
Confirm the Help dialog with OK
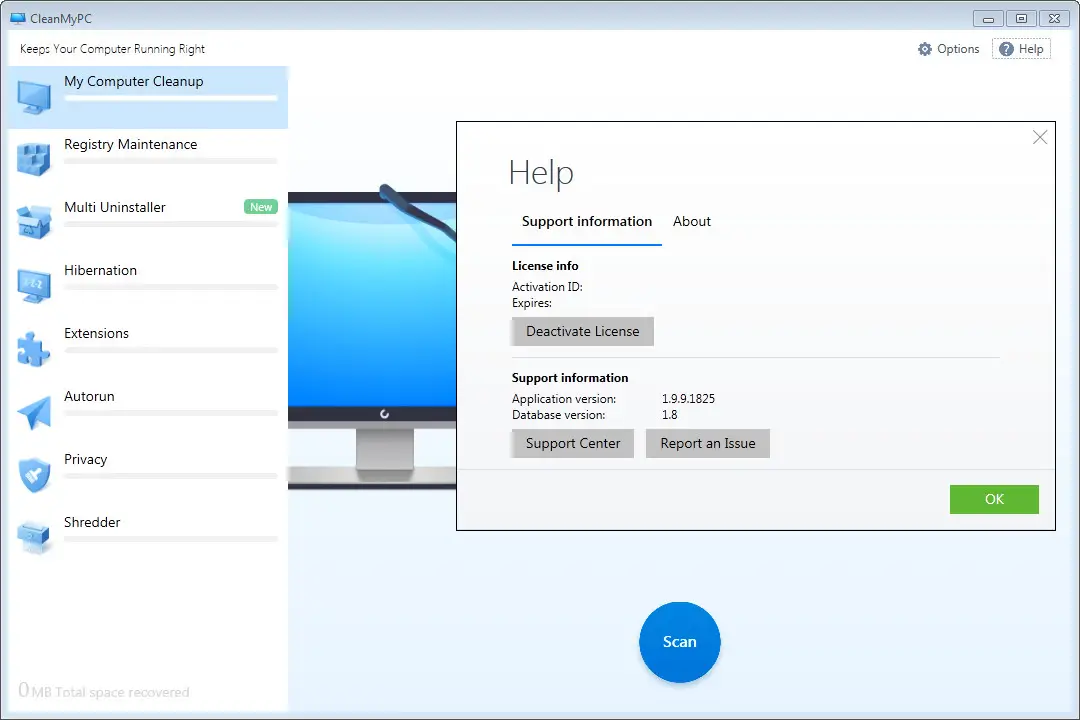point(994,500)
